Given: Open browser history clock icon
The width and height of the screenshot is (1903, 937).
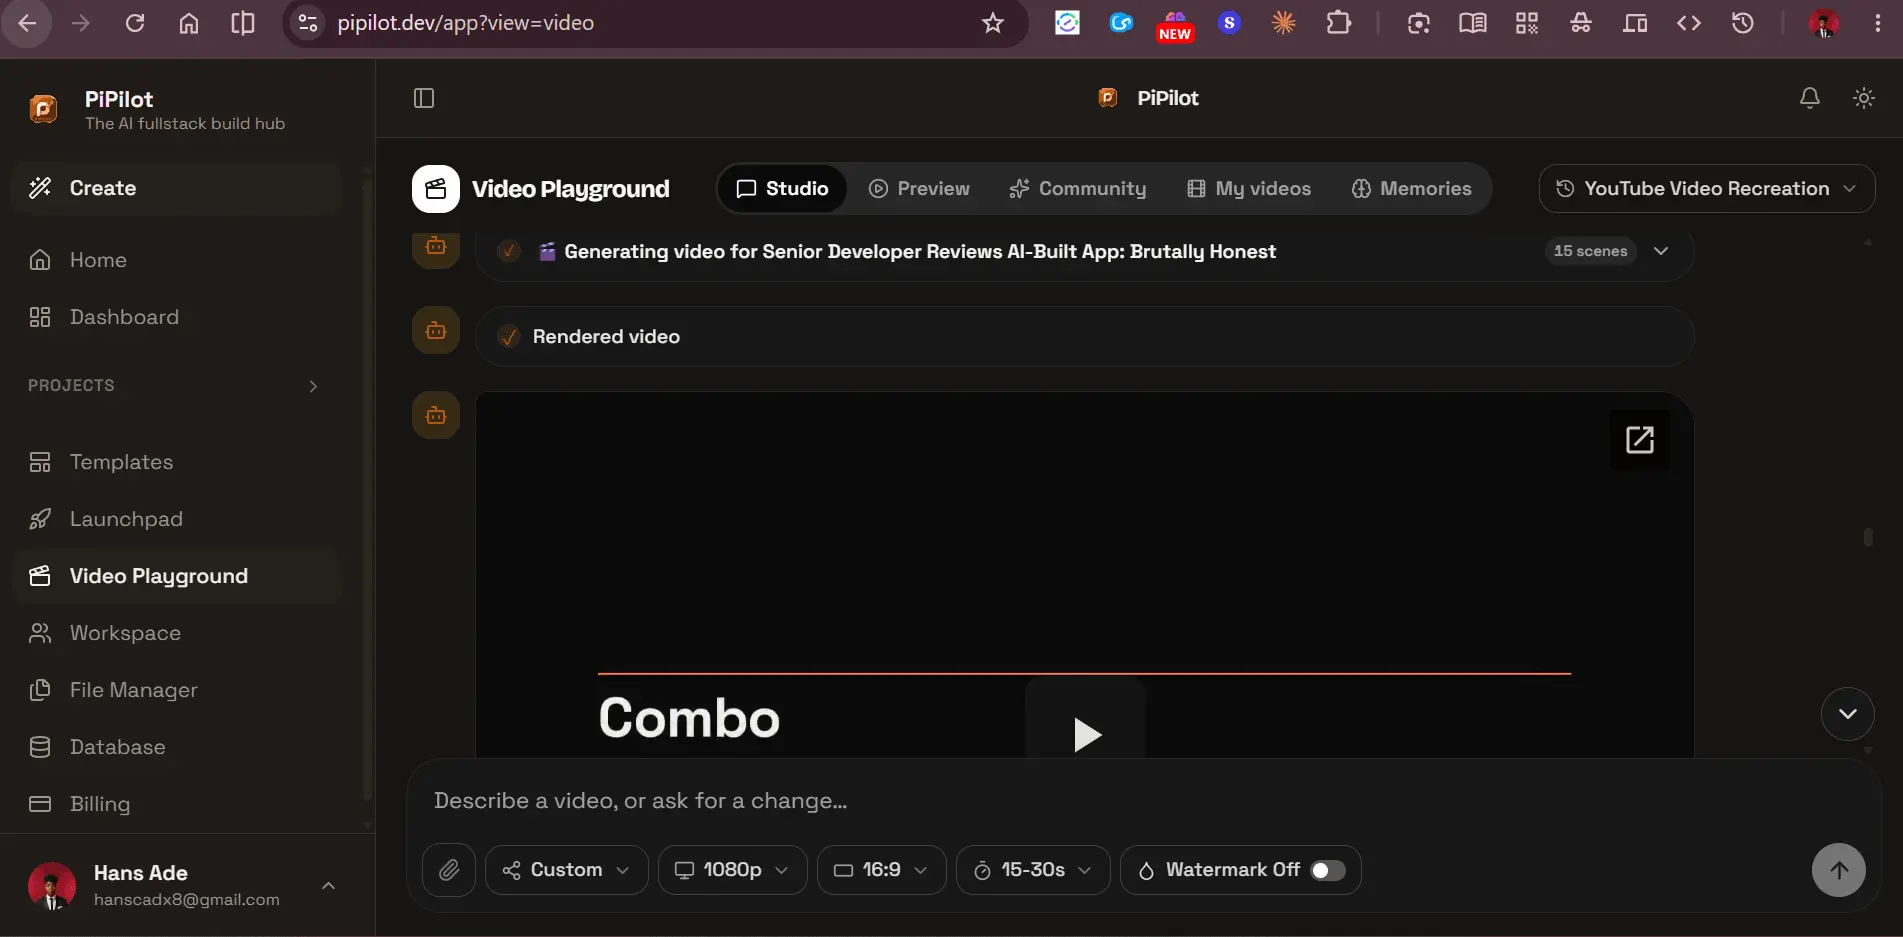Looking at the screenshot, I should coord(1742,23).
